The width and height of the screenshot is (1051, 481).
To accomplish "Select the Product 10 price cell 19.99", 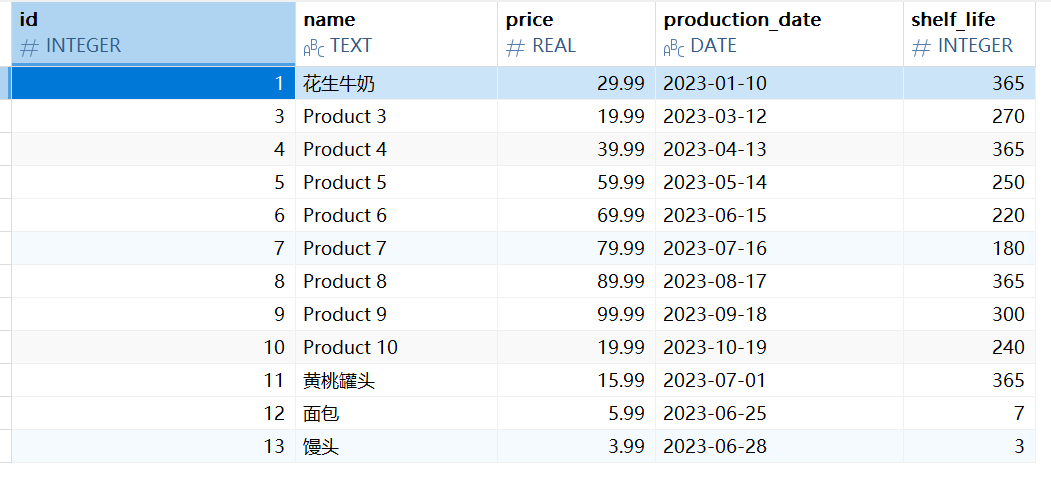I will point(576,347).
